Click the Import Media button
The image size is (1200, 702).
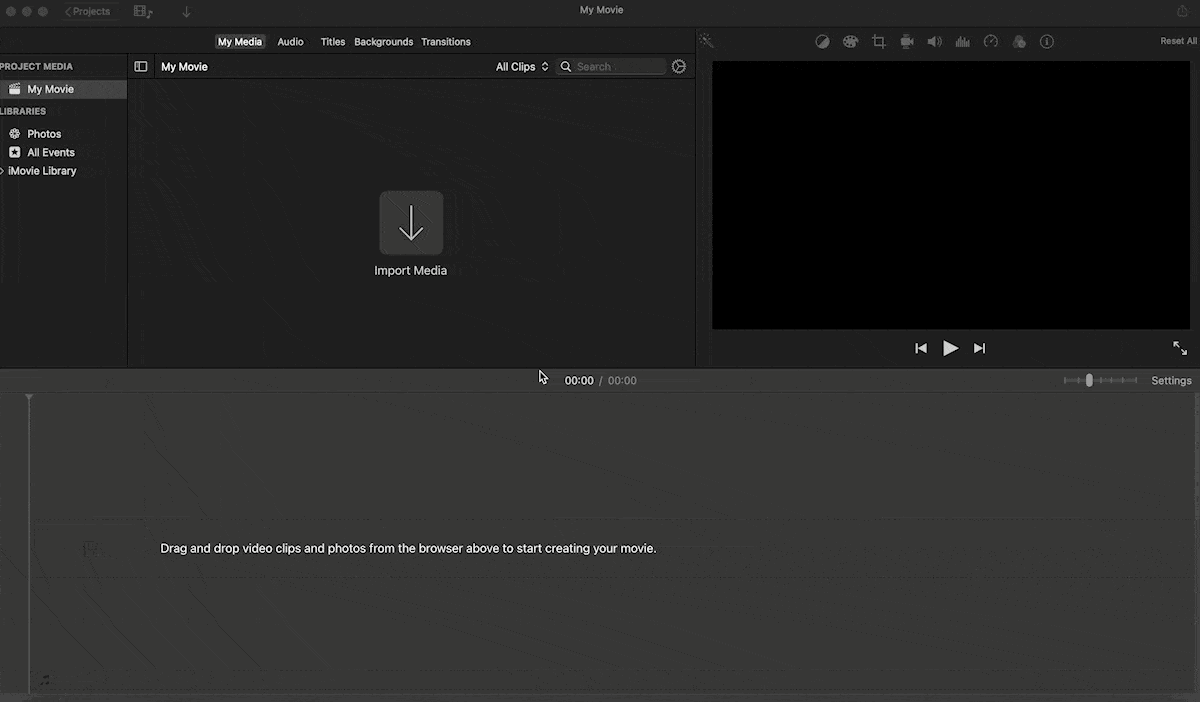tap(411, 223)
